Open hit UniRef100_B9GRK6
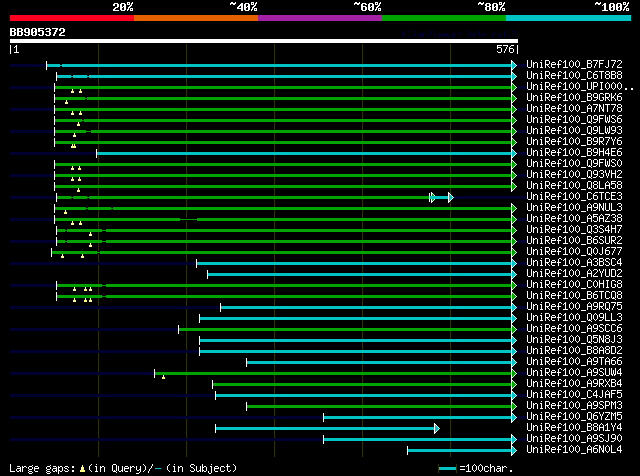 point(574,97)
